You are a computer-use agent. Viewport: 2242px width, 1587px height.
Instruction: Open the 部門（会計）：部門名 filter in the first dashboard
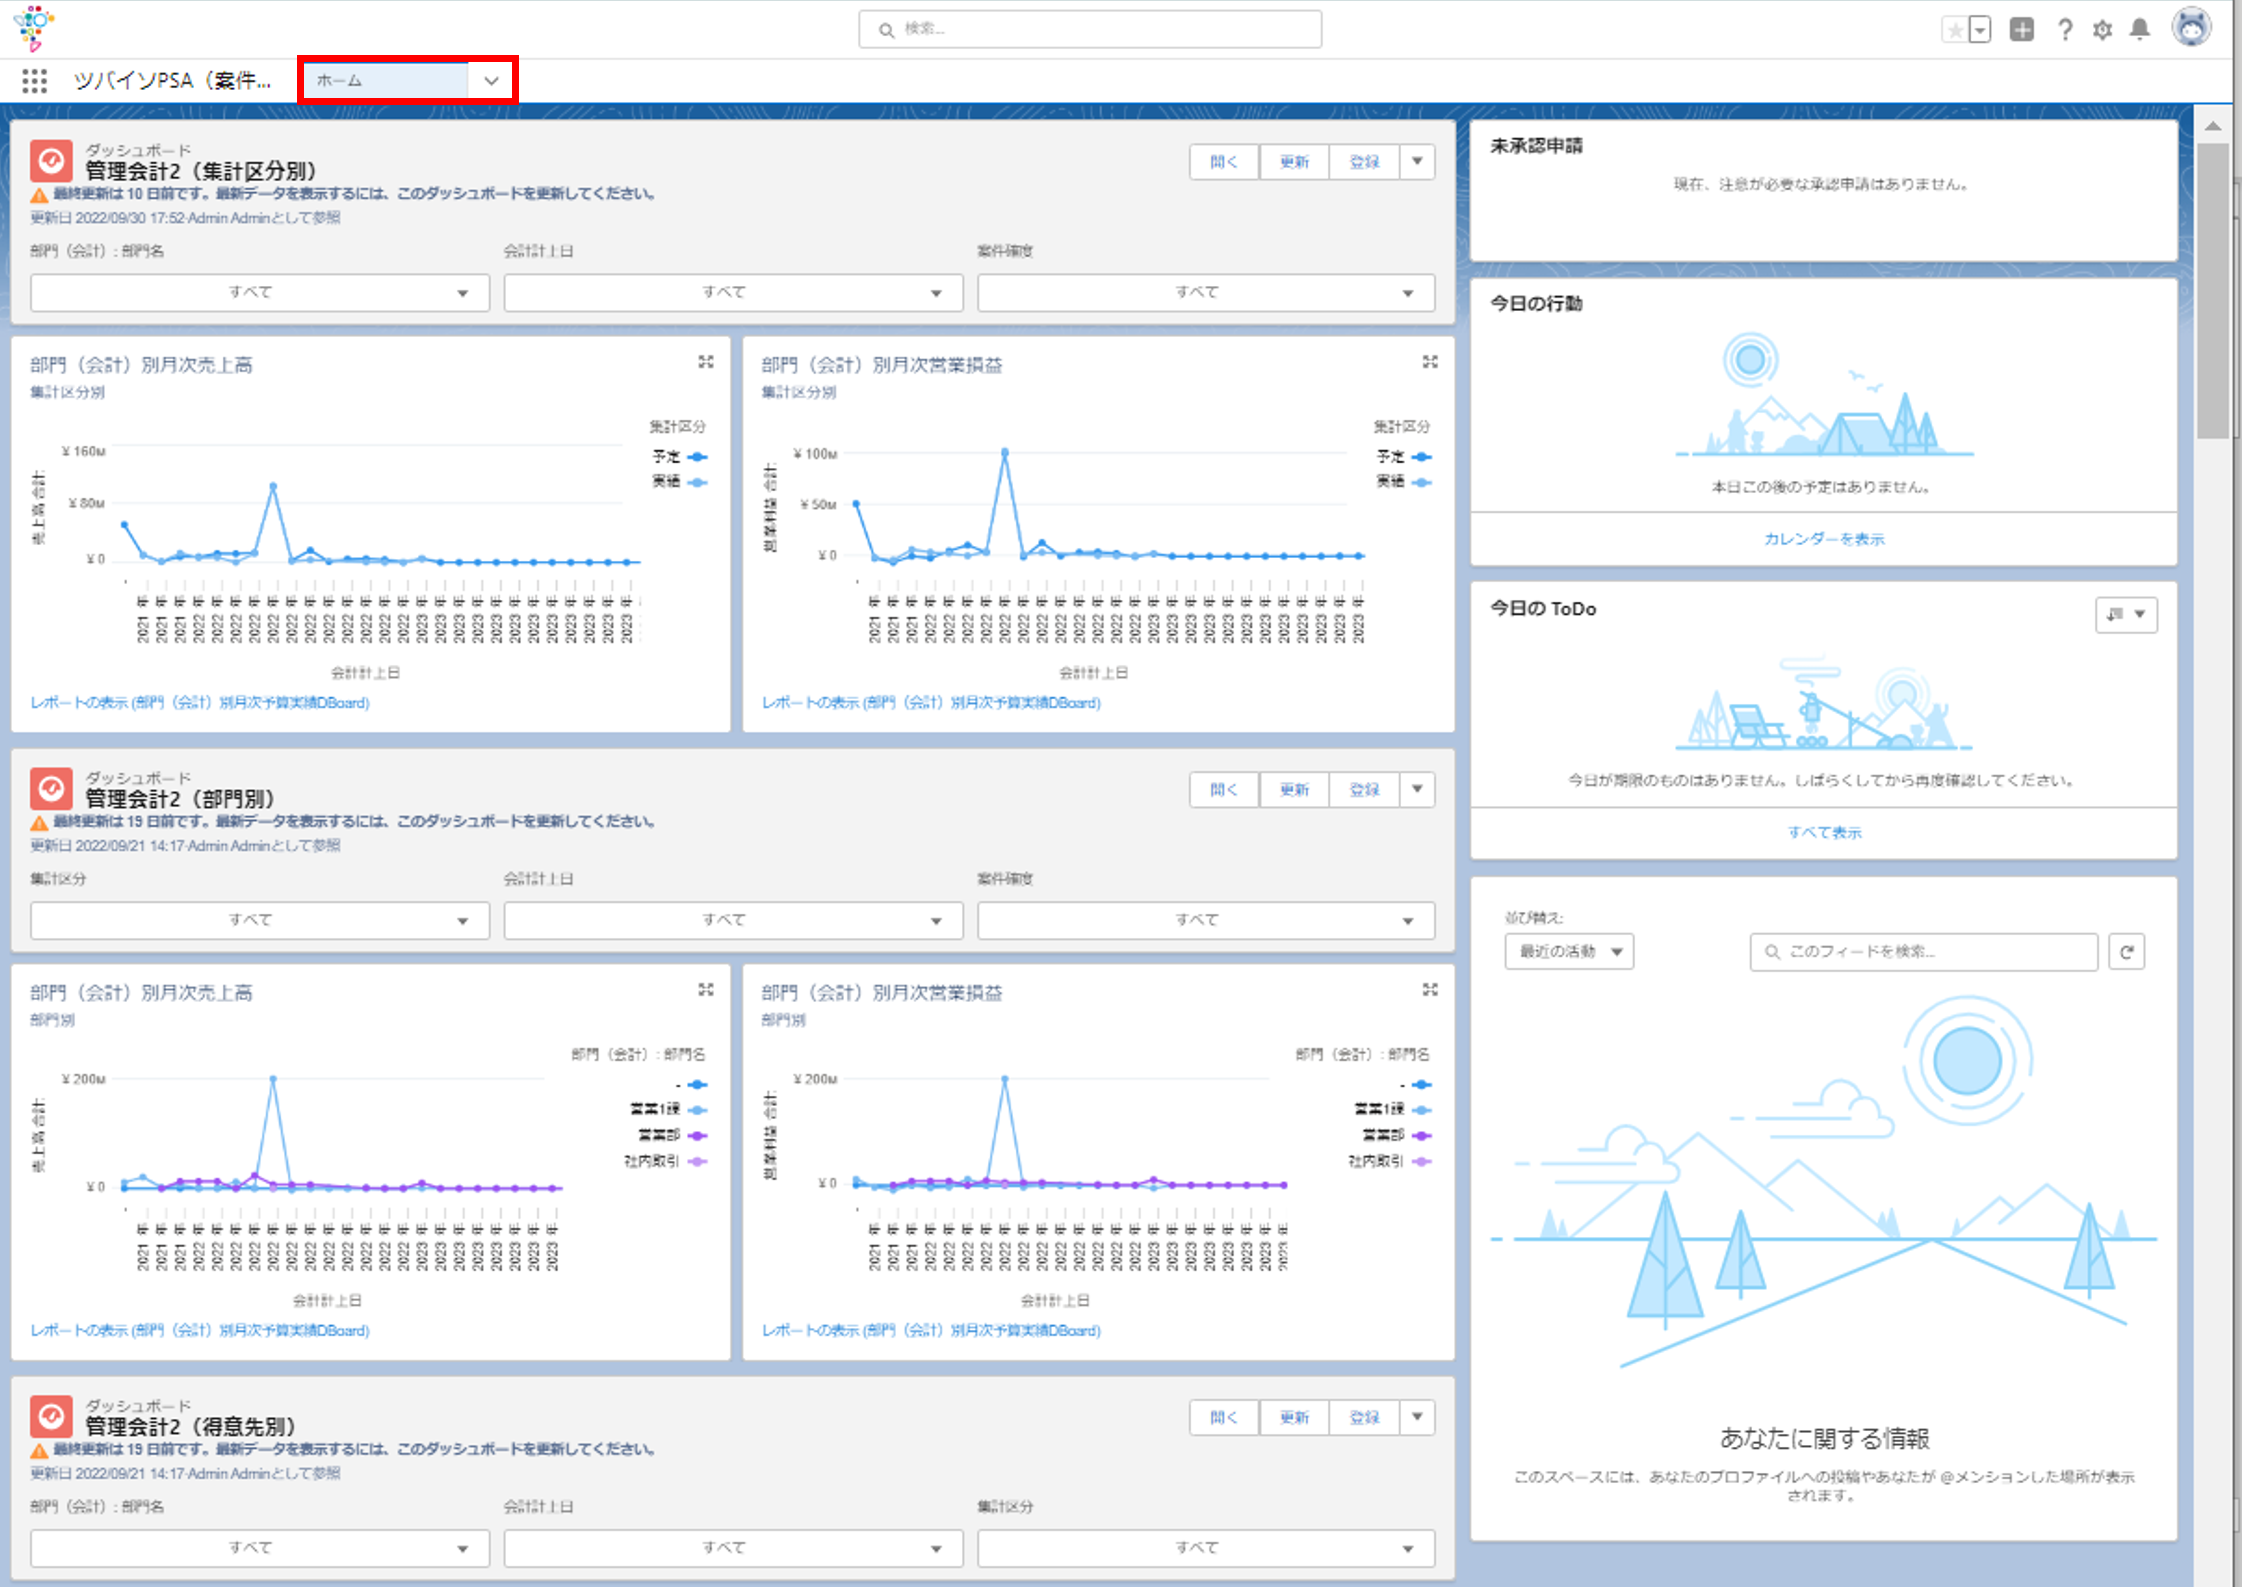click(x=260, y=293)
